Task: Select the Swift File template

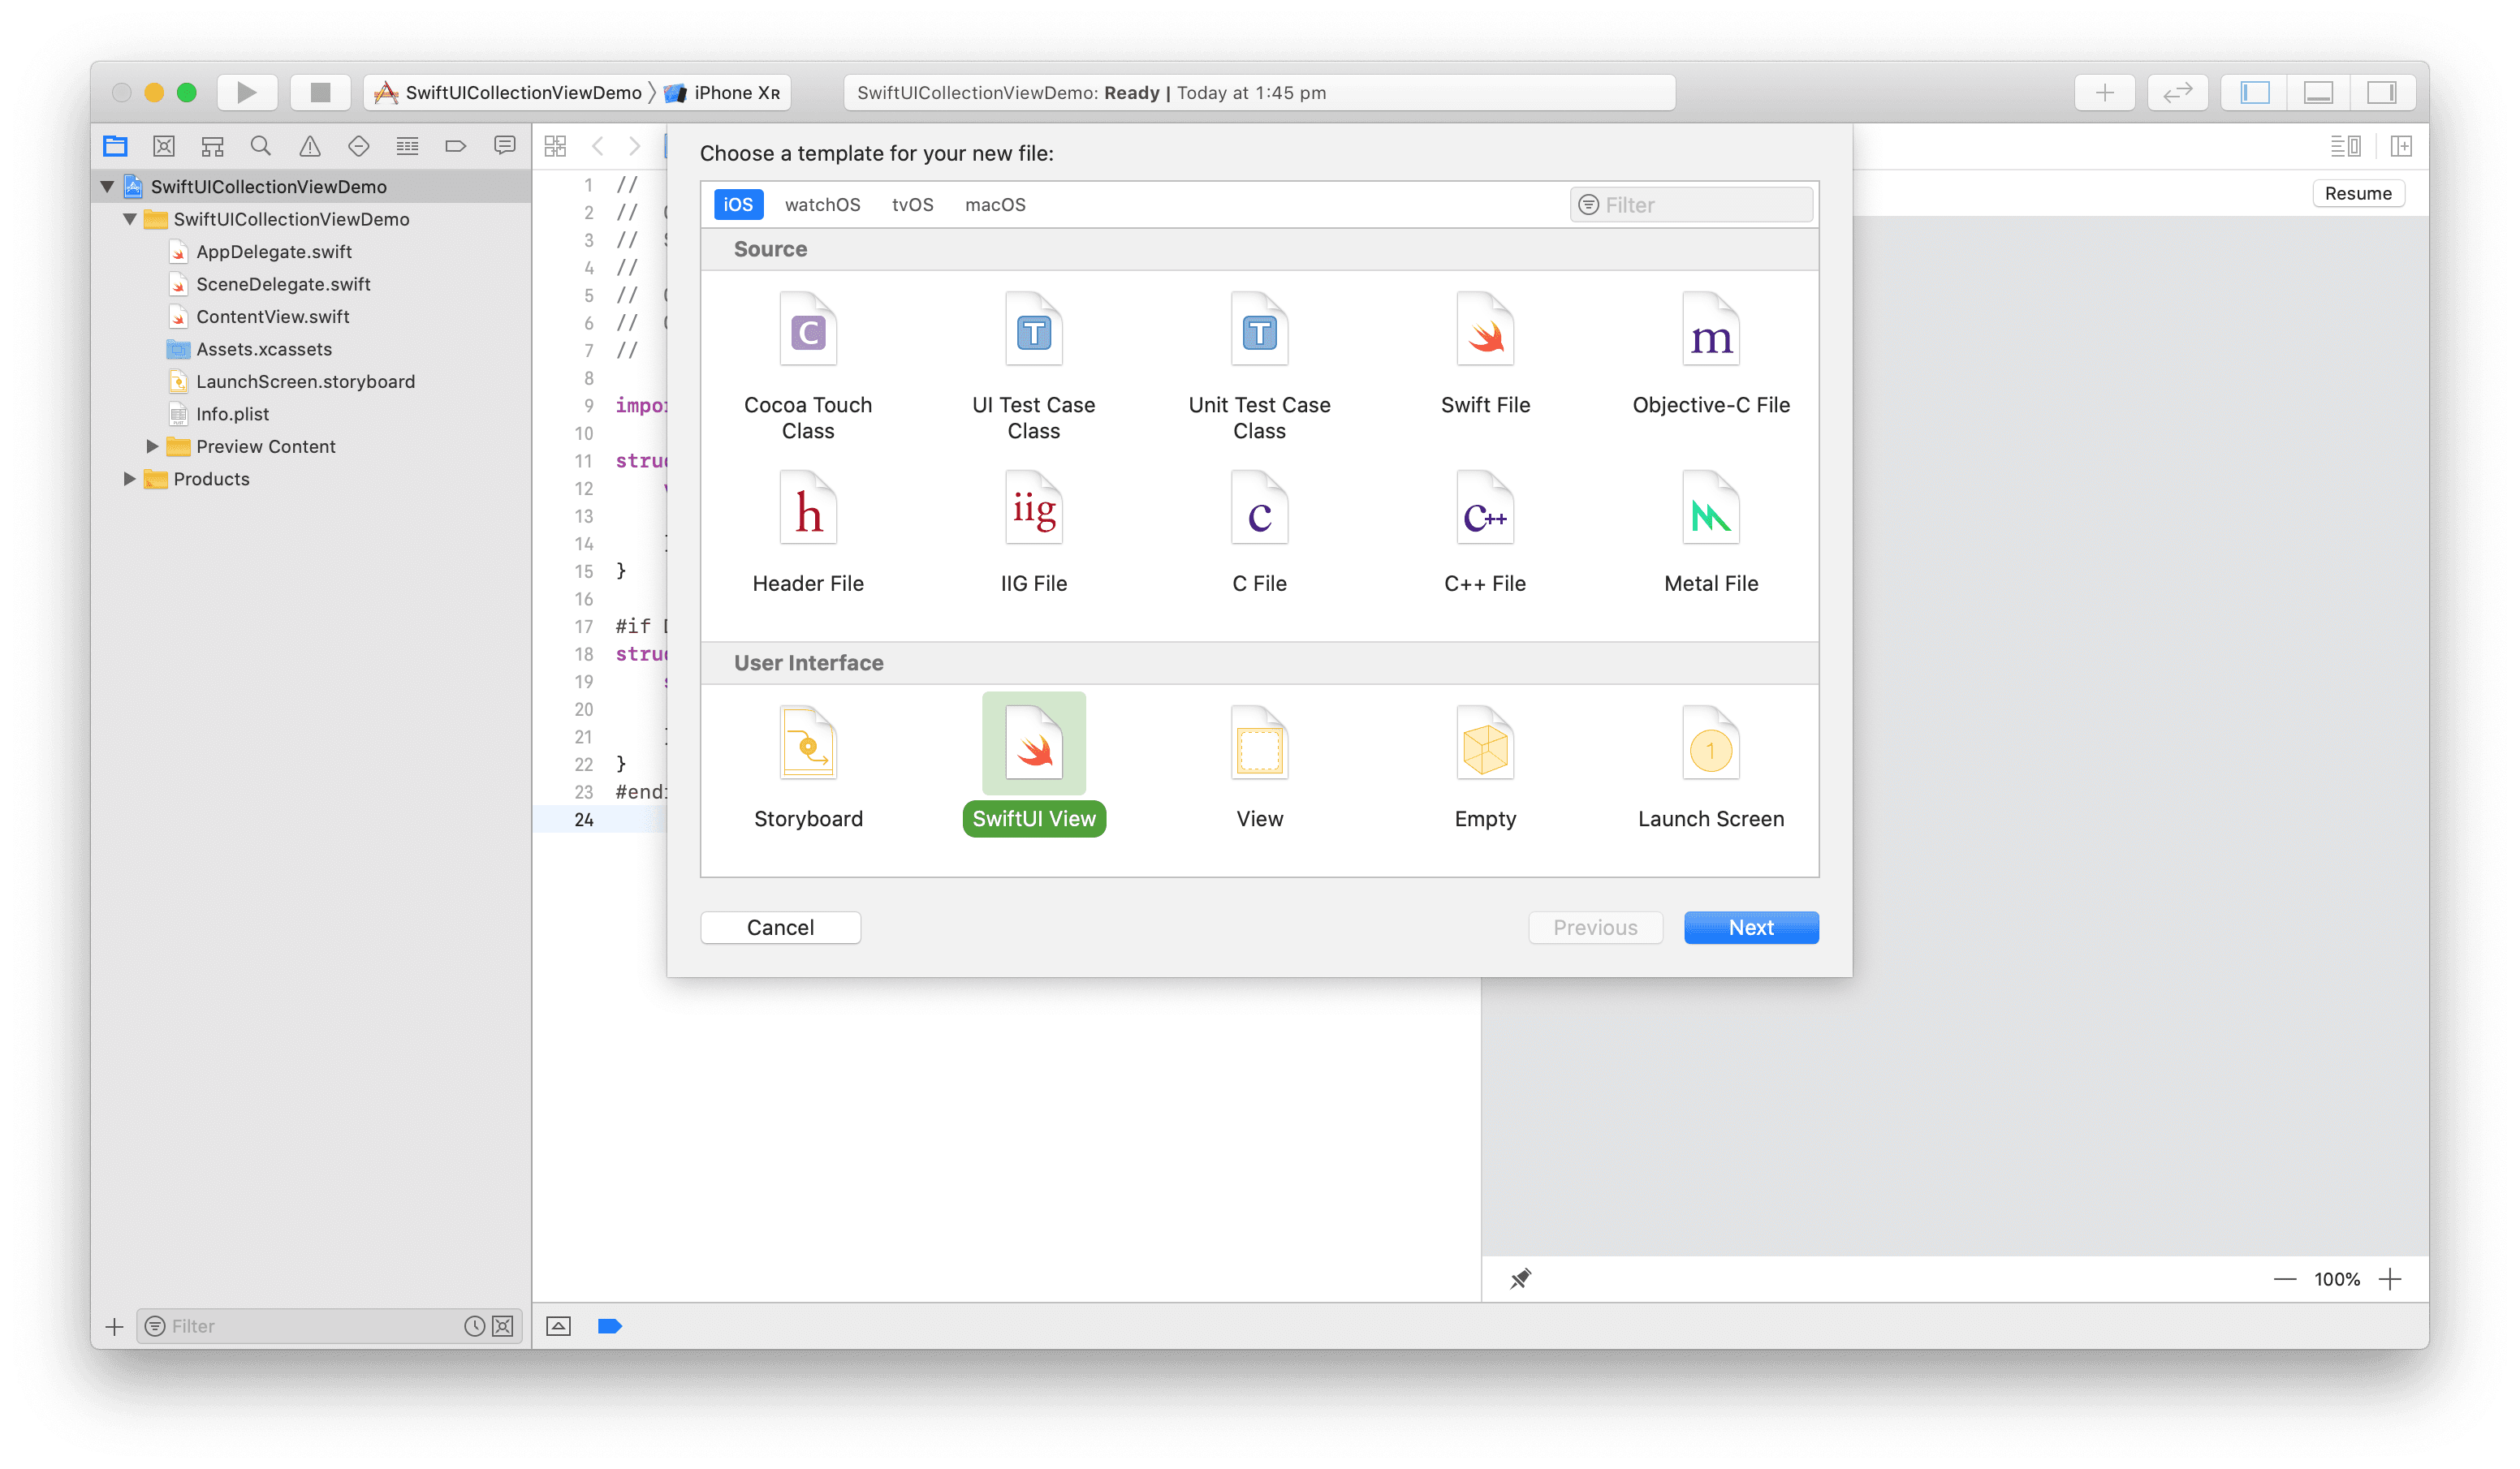Action: point(1485,354)
